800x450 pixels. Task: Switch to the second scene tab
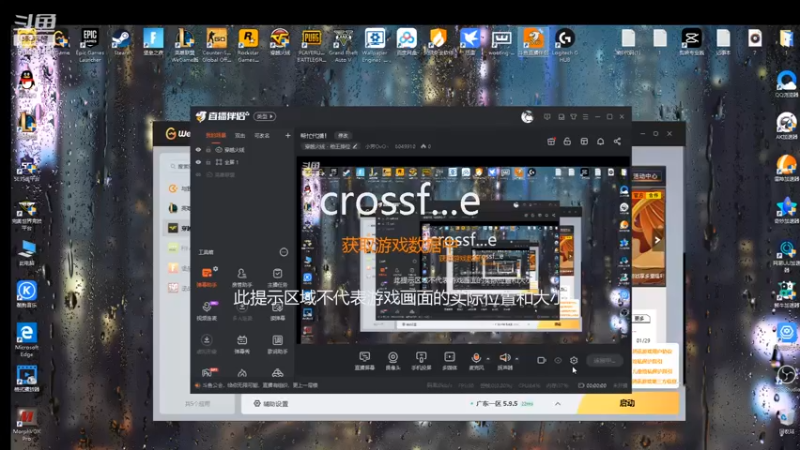[x=240, y=135]
